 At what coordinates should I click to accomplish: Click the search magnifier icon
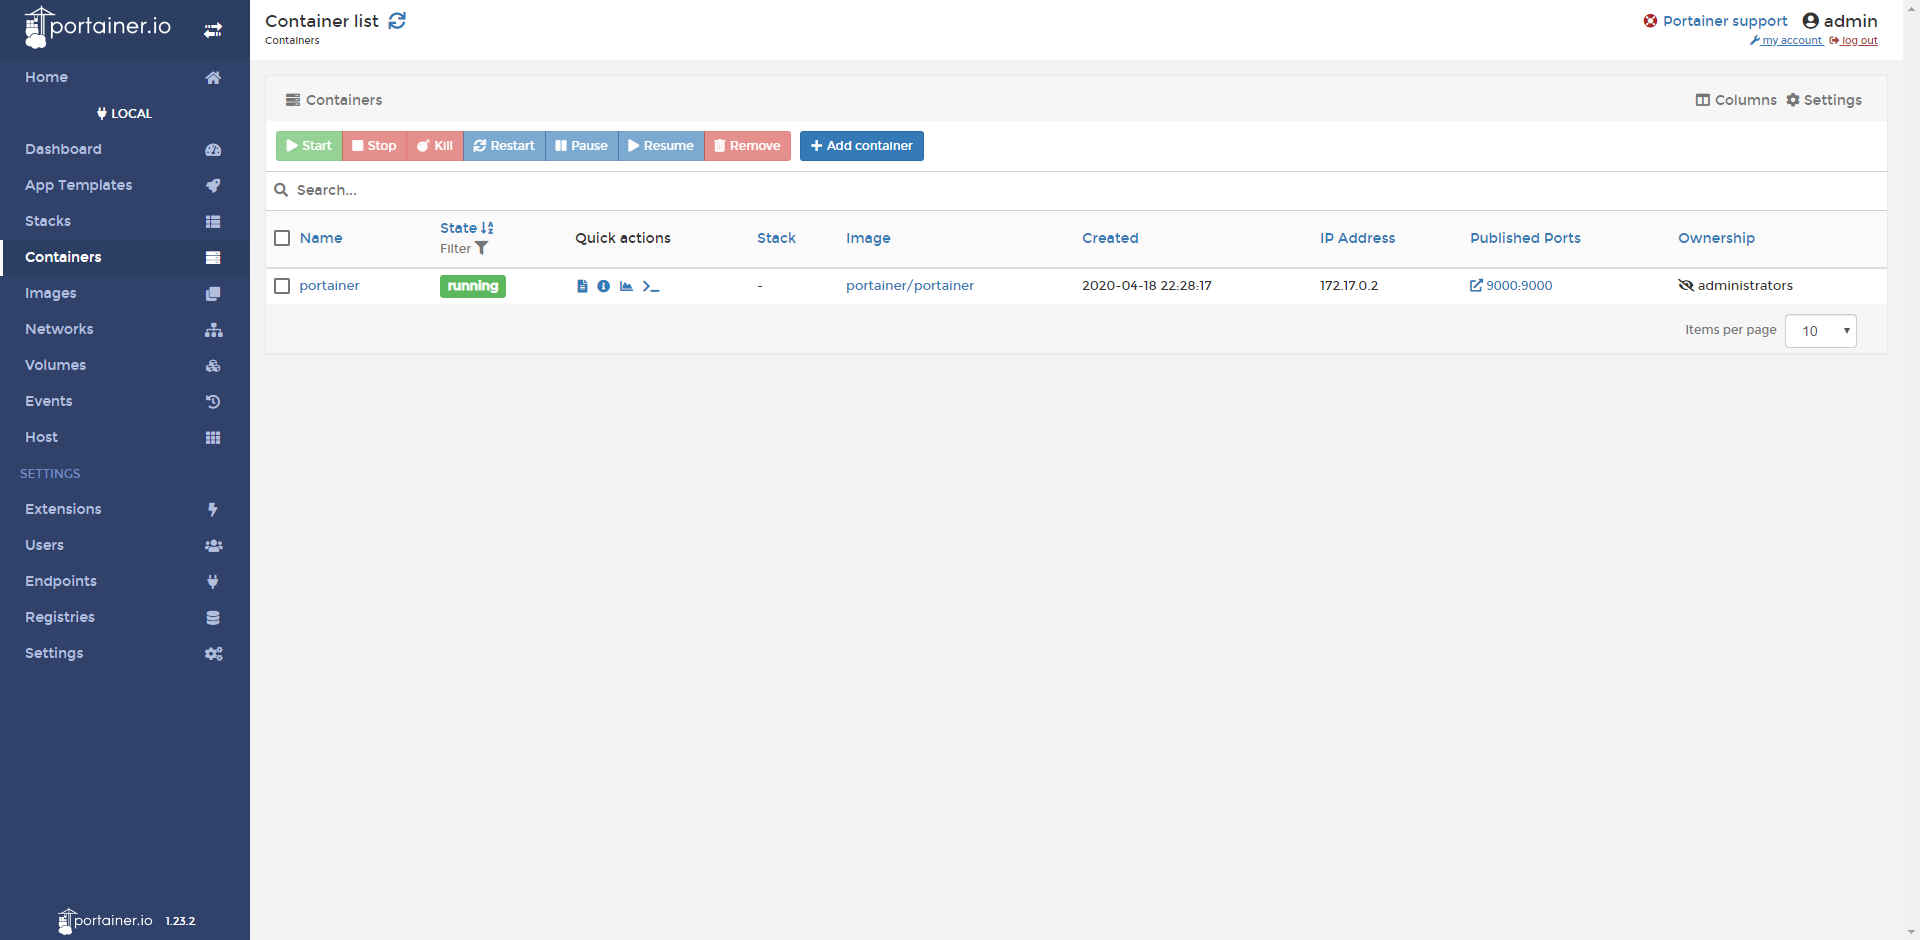tap(281, 190)
